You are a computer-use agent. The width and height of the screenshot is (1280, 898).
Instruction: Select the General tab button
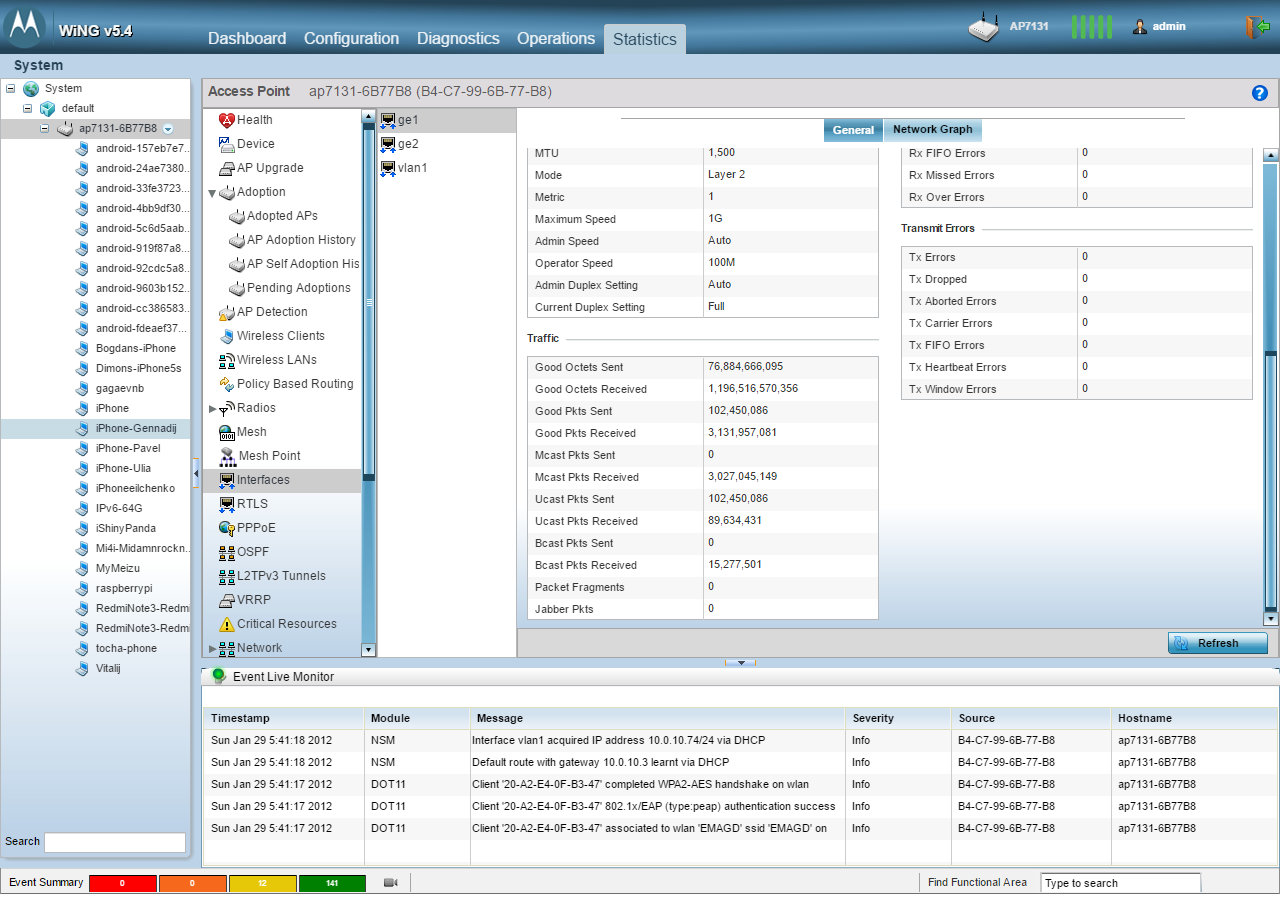[853, 130]
